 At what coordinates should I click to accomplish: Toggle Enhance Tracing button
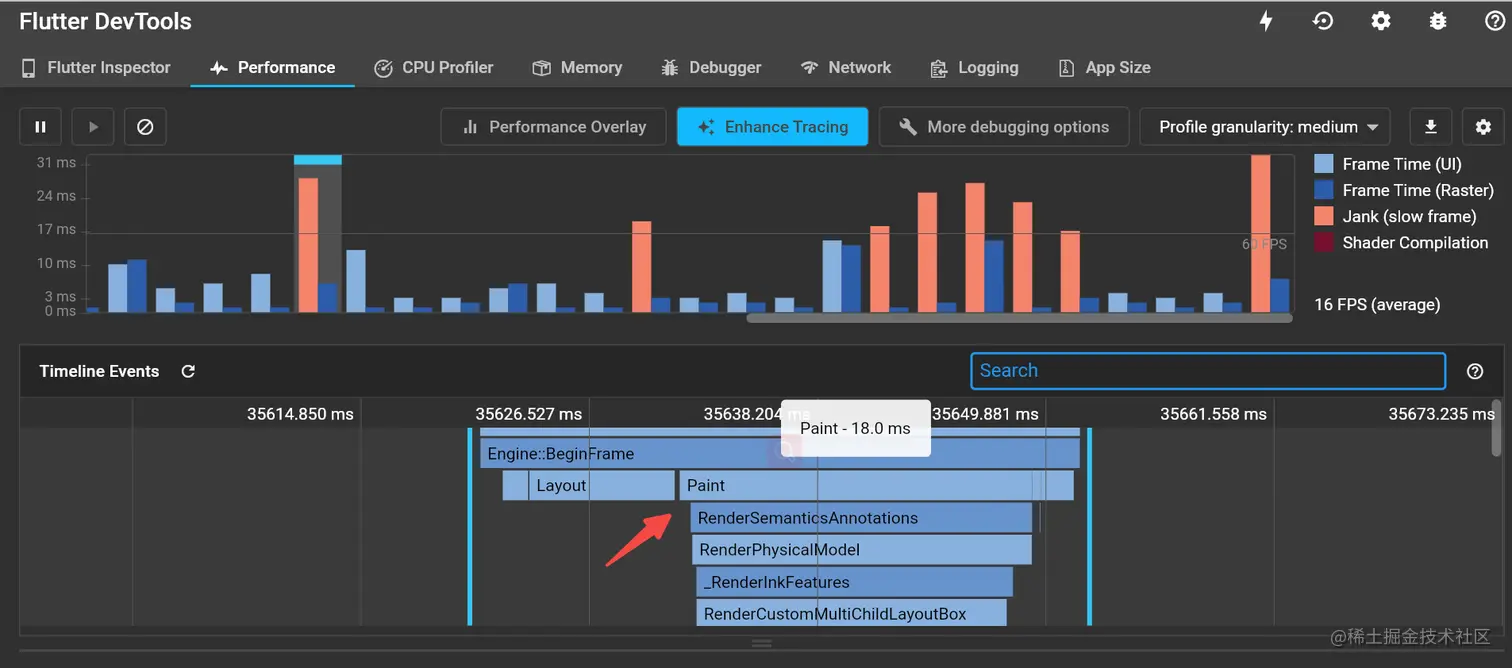tap(773, 127)
